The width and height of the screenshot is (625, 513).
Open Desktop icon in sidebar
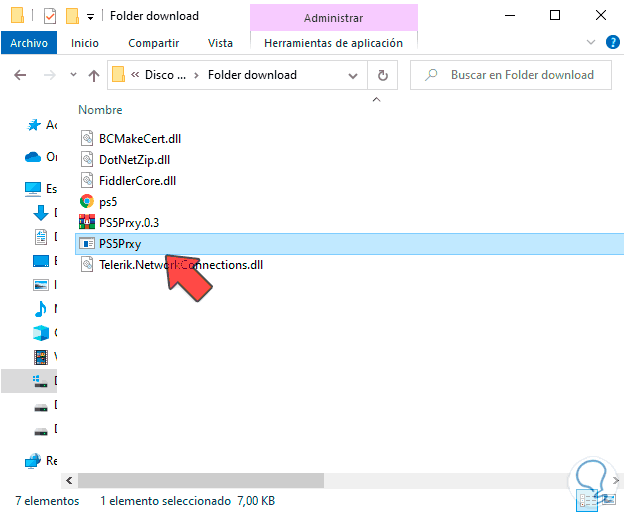[x=41, y=261]
